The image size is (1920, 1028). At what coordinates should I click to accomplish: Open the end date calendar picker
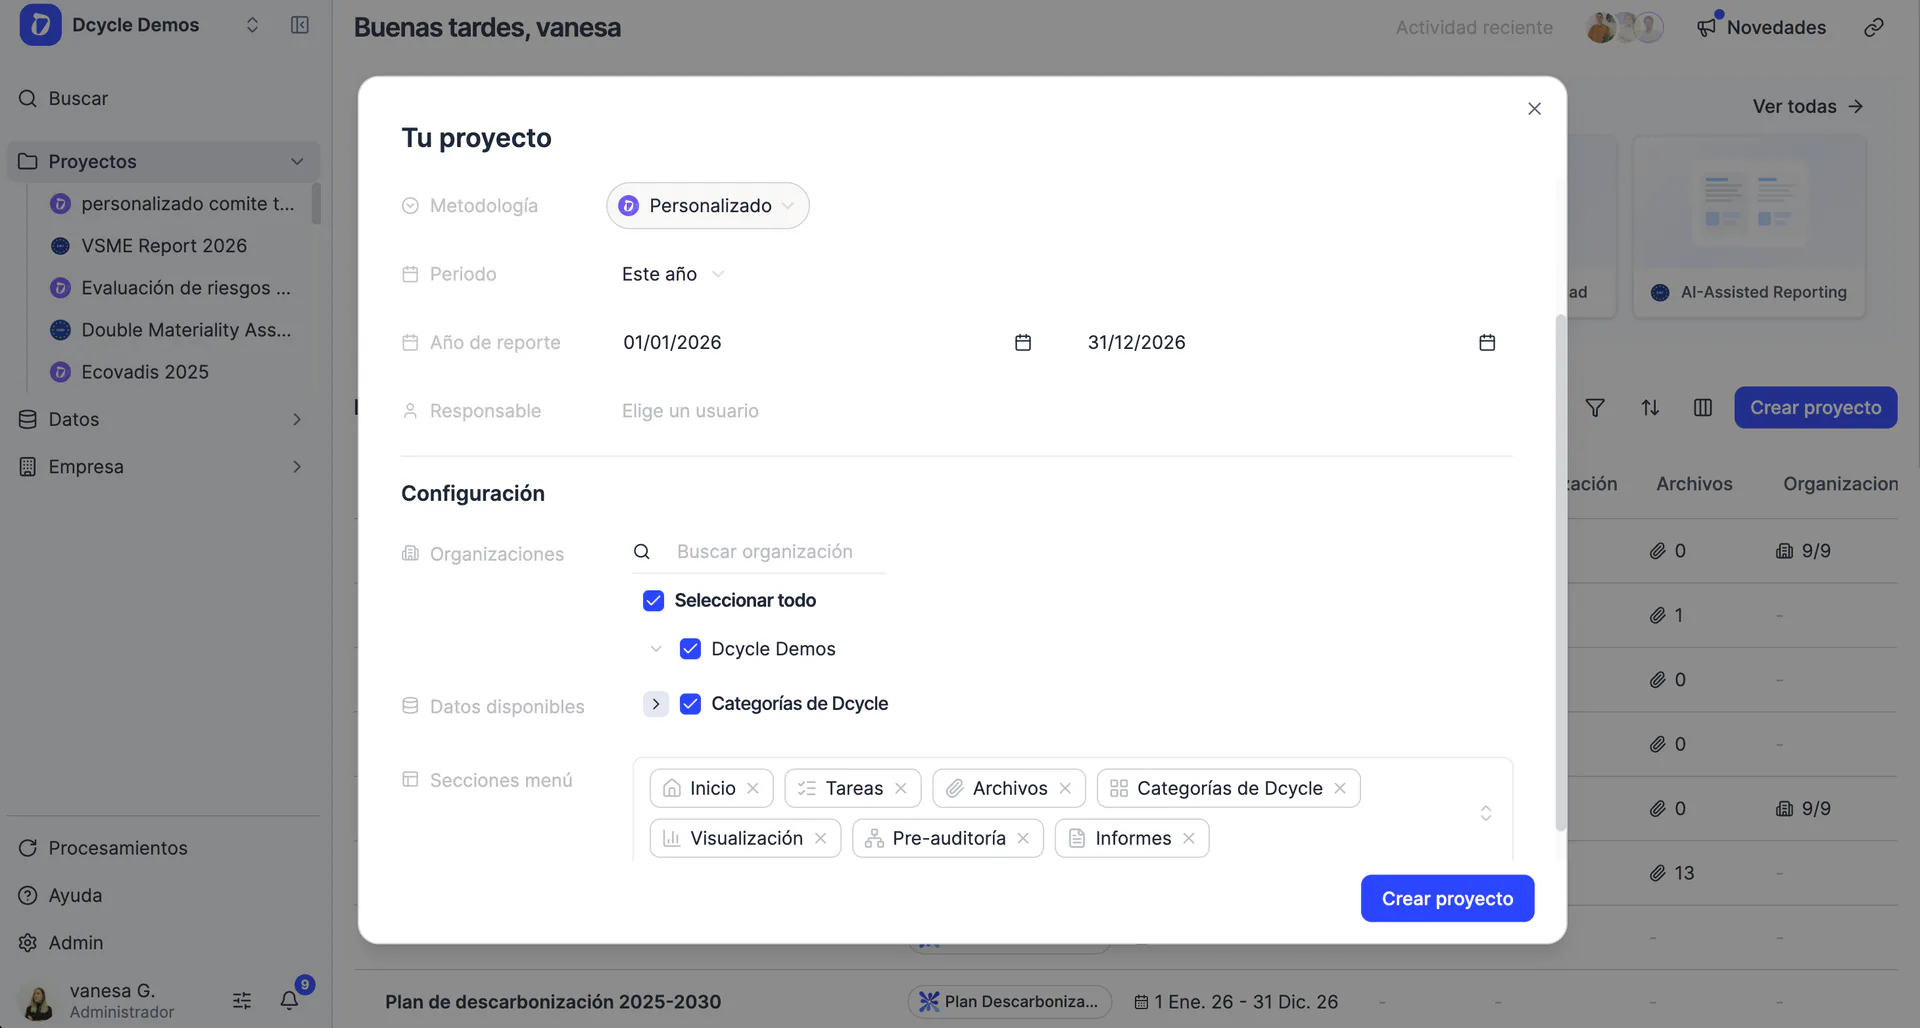point(1487,342)
